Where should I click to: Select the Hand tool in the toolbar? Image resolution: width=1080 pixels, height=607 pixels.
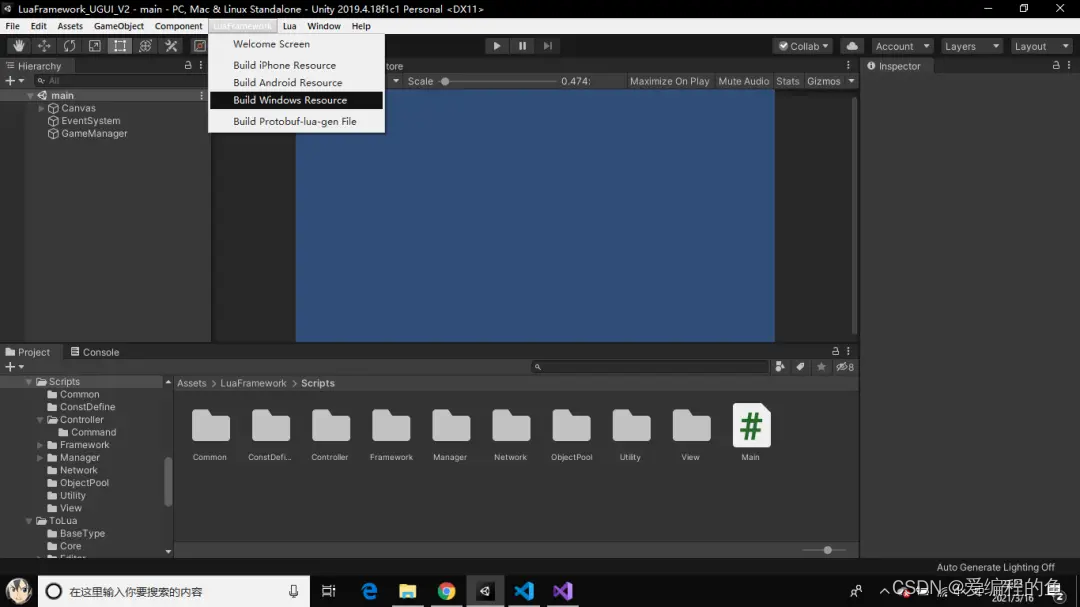click(x=17, y=45)
